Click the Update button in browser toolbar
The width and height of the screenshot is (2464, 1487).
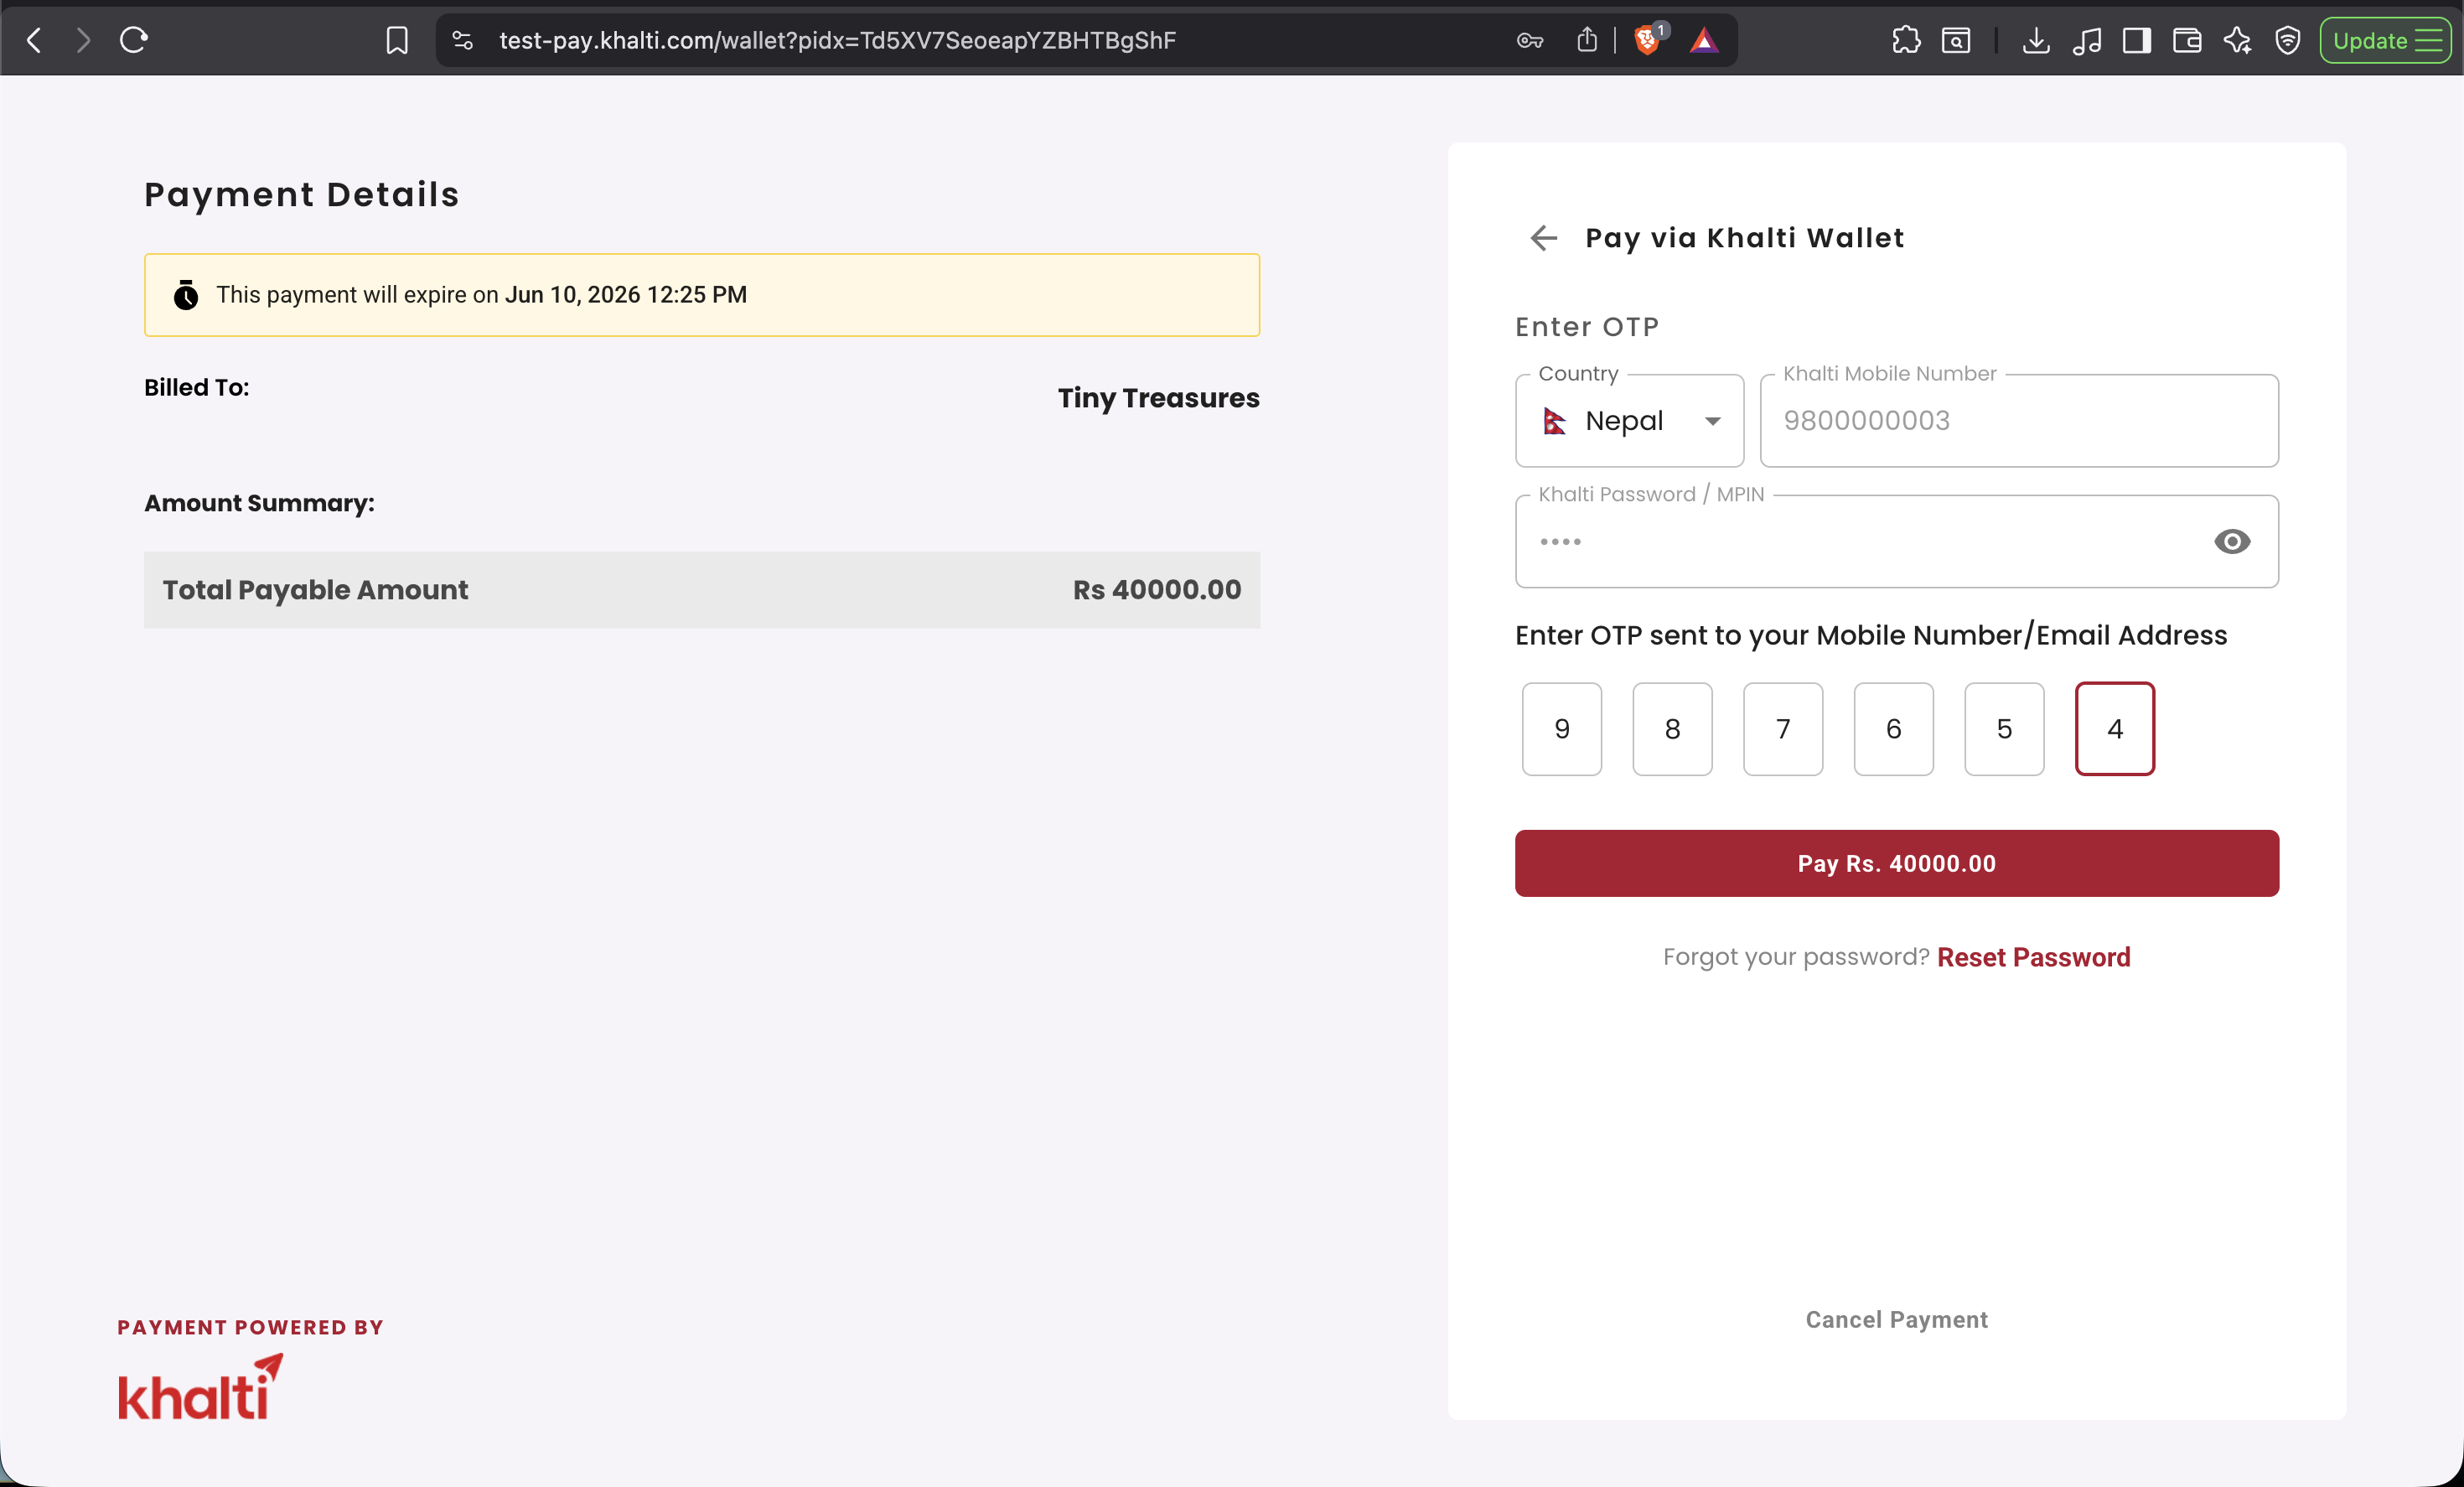pos(2386,40)
